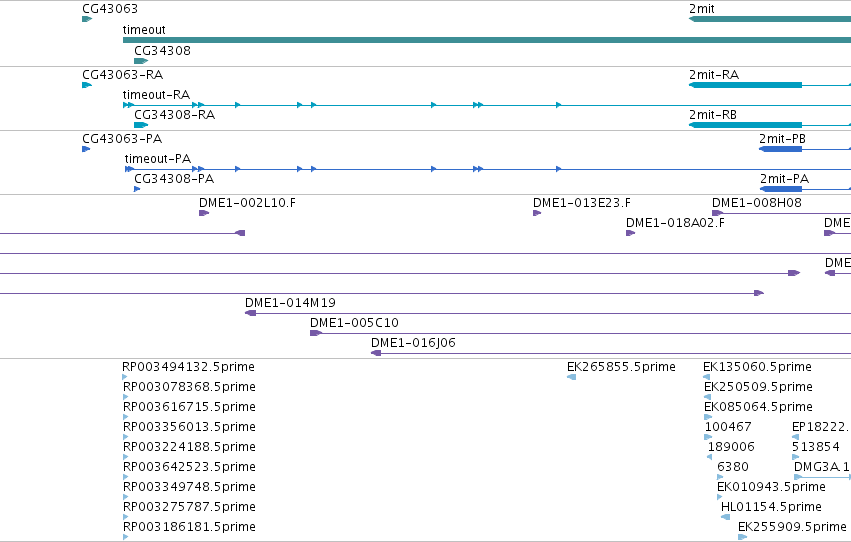Click arrow glyph under DME1-013E23.F
Image resolution: width=851 pixels, height=542 pixels.
[x=537, y=213]
